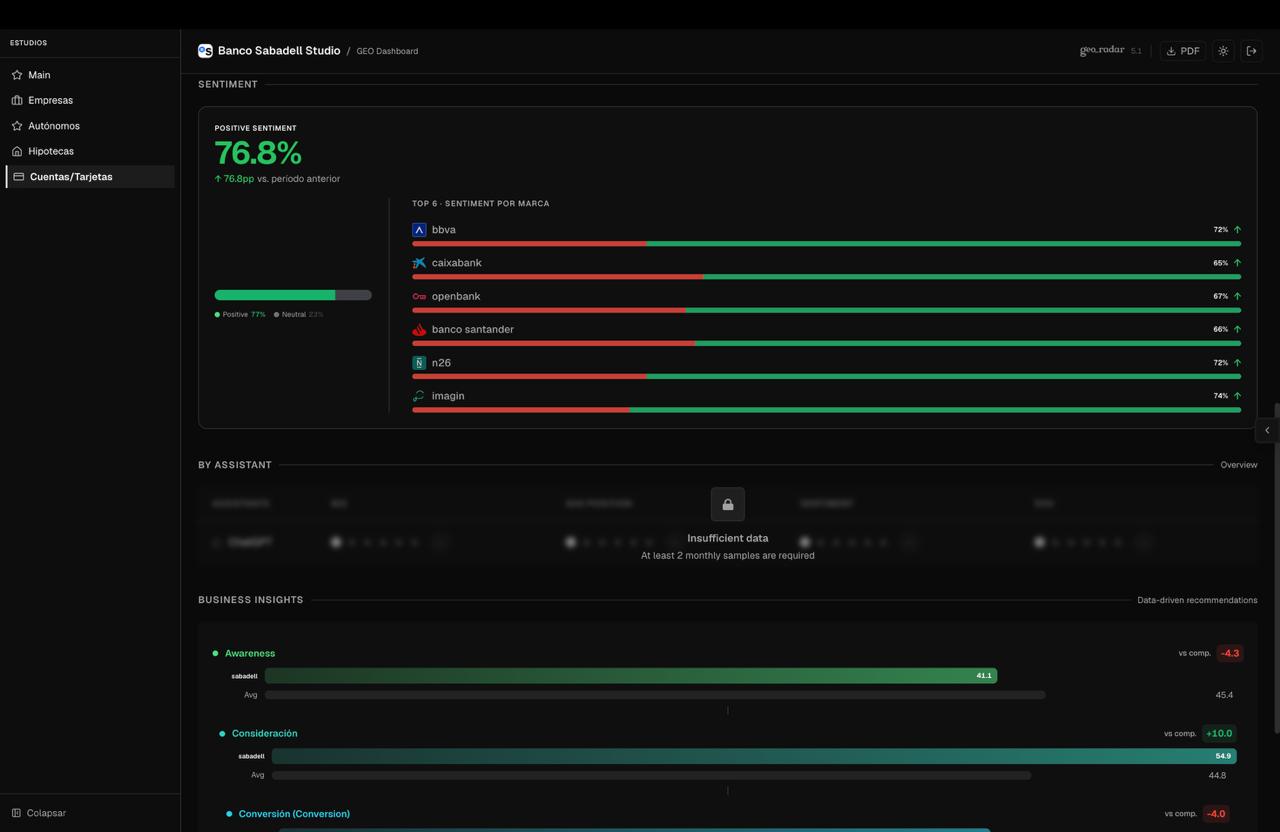
Task: Click the logout icon in header
Action: click(1251, 51)
